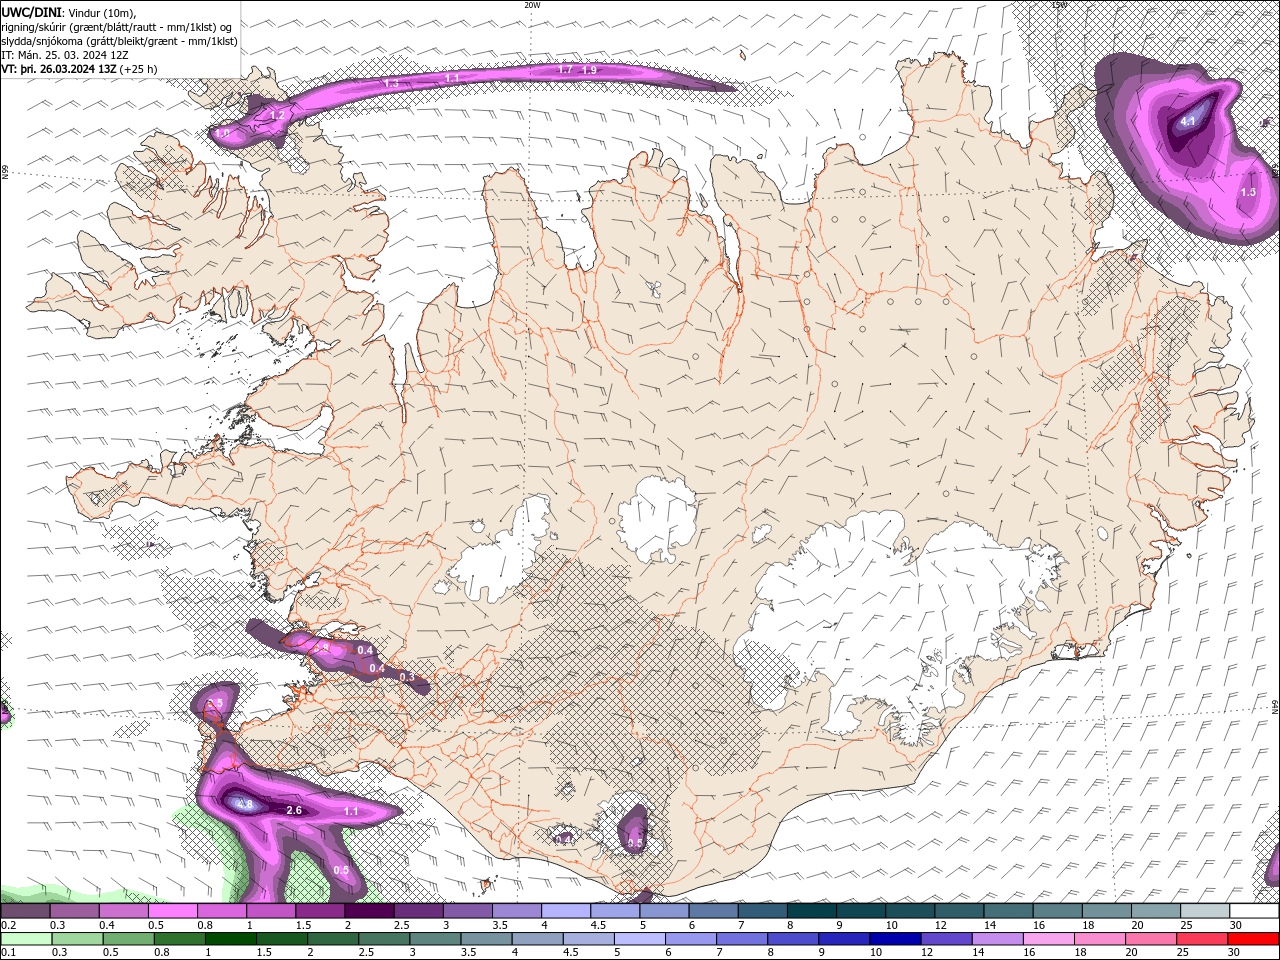1280x960 pixels.
Task: Click the red 30 swatch in the rain scale
Action: click(x=1252, y=939)
